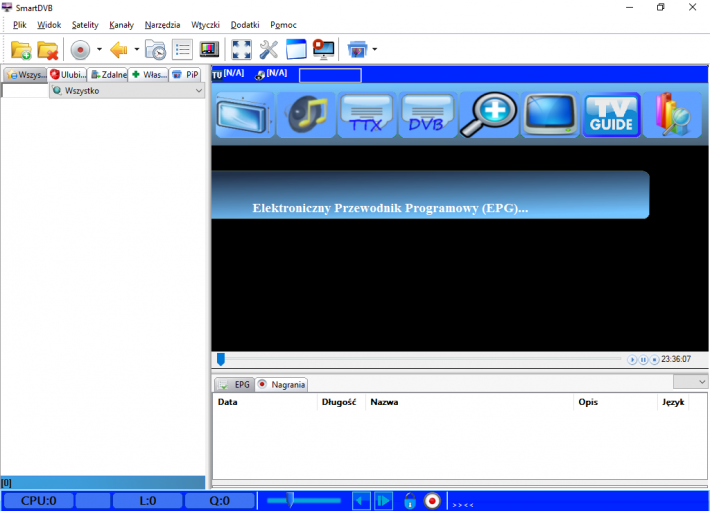The width and height of the screenshot is (710, 511).
Task: Switch to the PiP tab
Action: point(185,75)
